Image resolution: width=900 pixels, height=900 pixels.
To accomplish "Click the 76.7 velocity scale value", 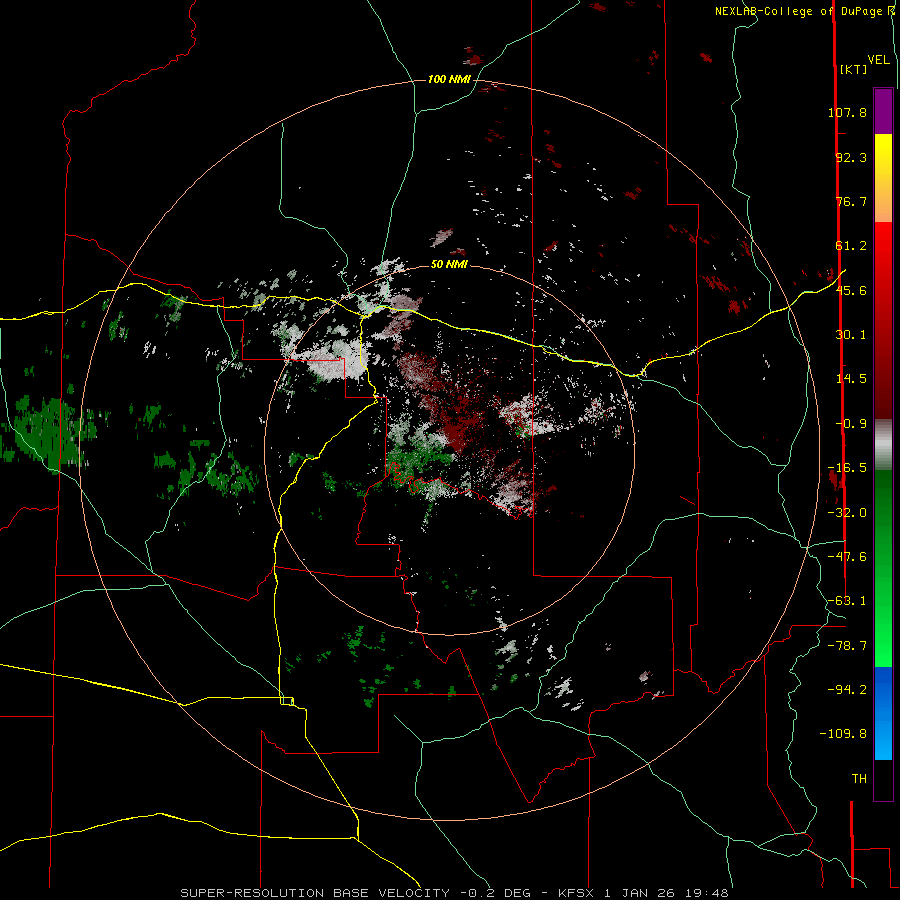I will pos(851,201).
